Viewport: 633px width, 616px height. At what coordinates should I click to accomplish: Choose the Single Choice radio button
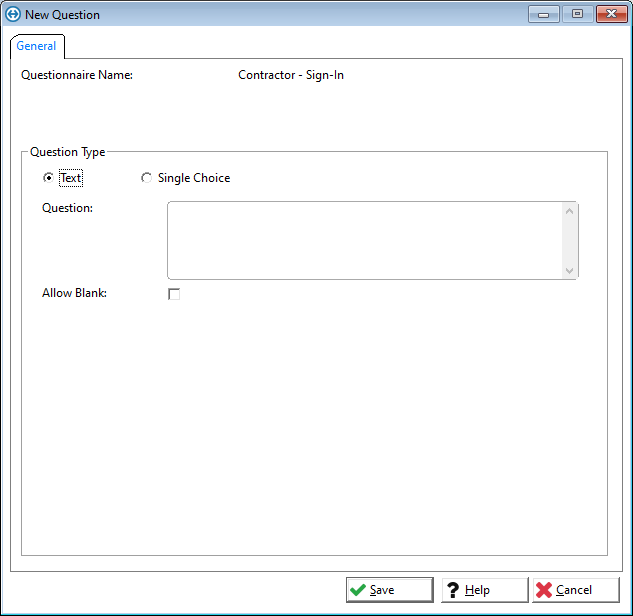pyautogui.click(x=147, y=178)
